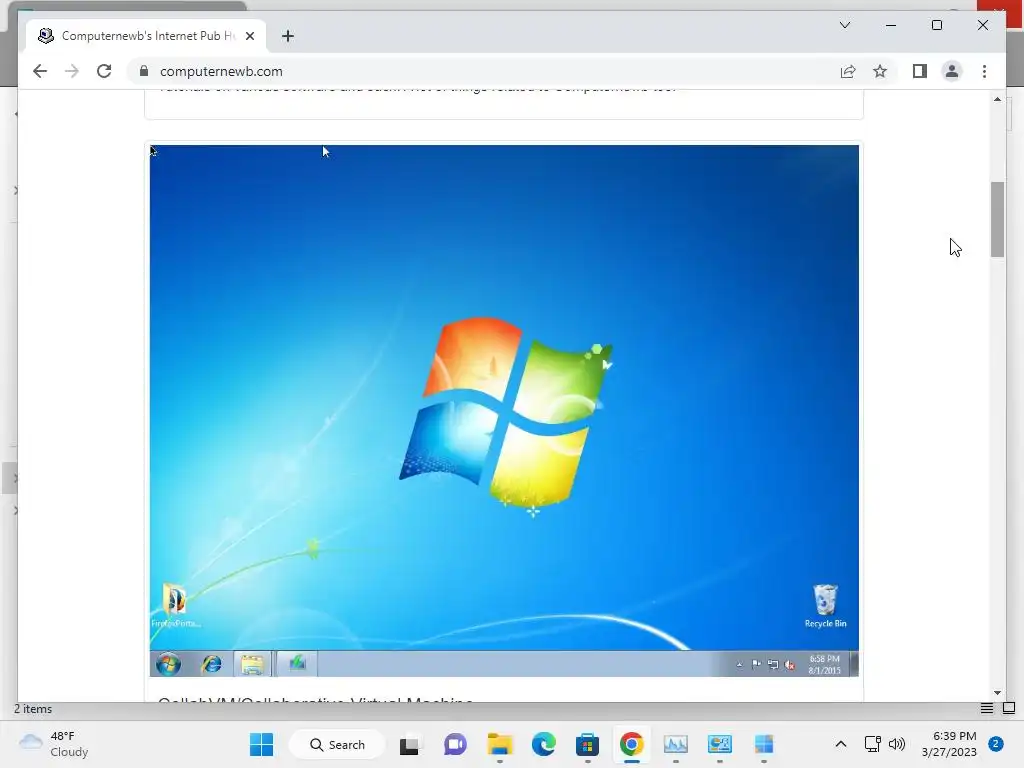
Task: Open the Chrome three-dot menu
Action: coord(984,71)
